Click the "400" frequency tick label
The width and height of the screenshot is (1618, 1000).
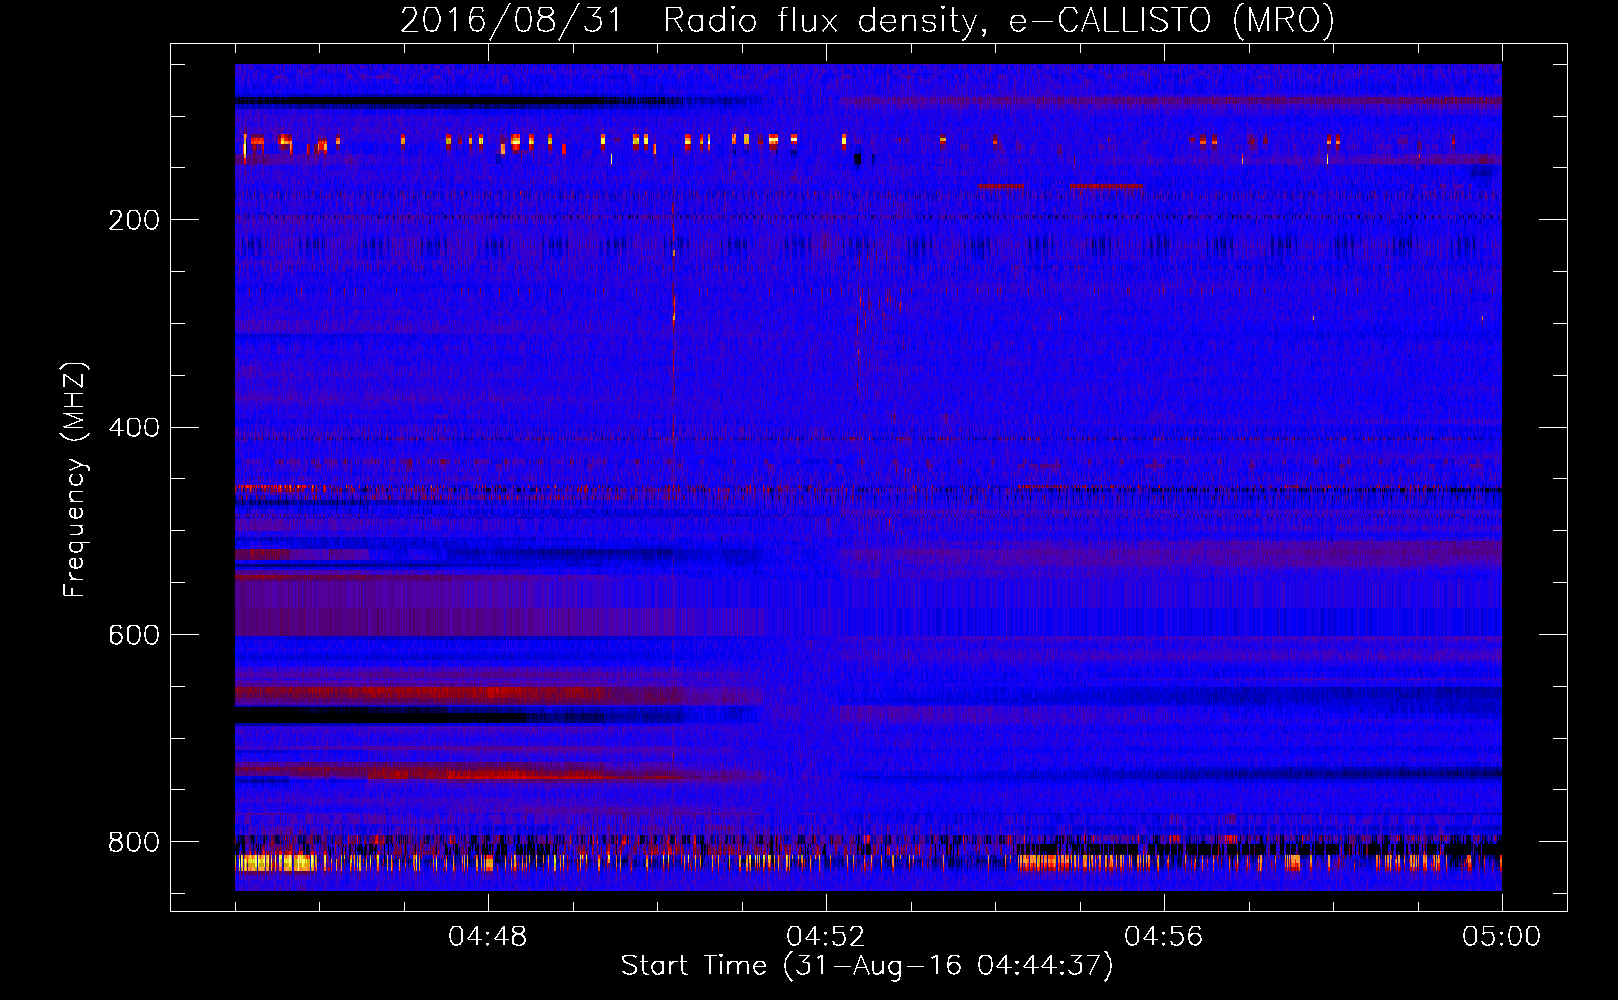pos(134,428)
